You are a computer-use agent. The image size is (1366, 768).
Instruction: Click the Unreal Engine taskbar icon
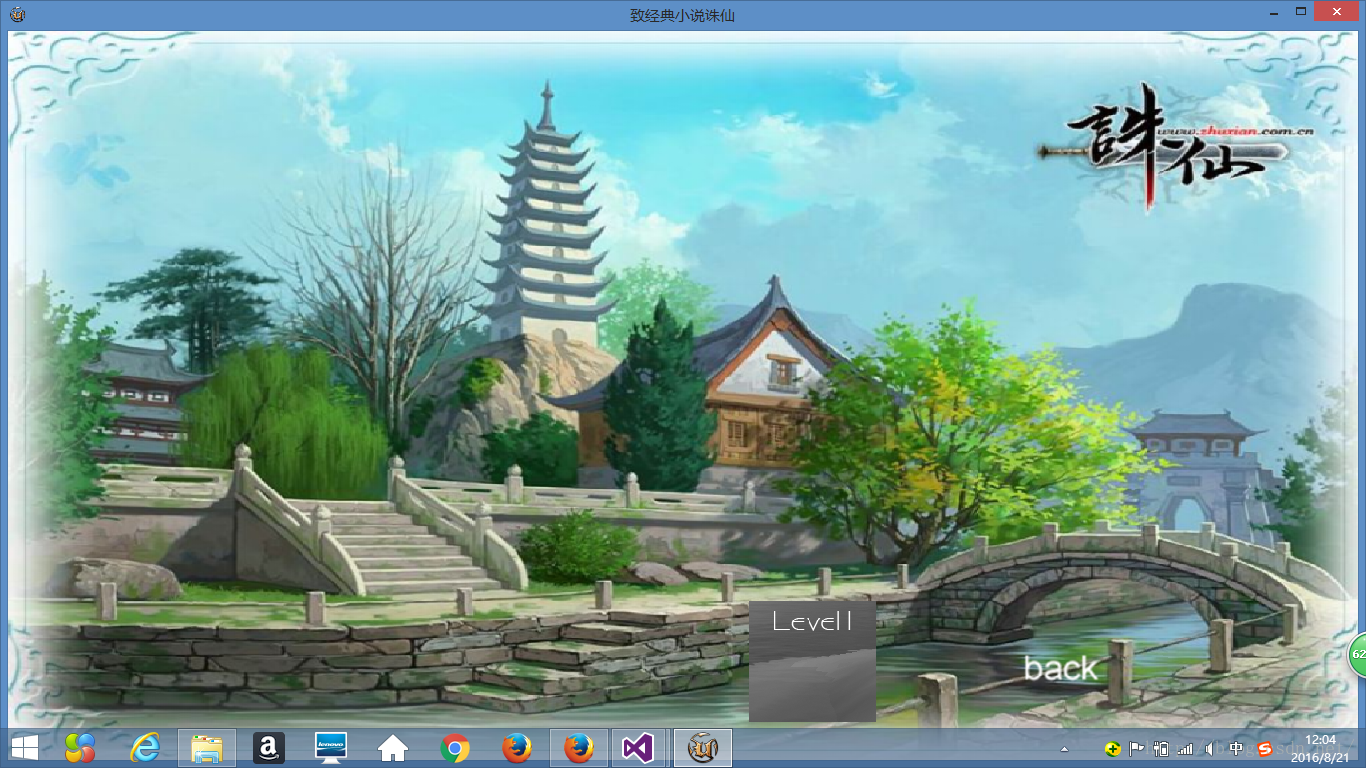click(703, 748)
